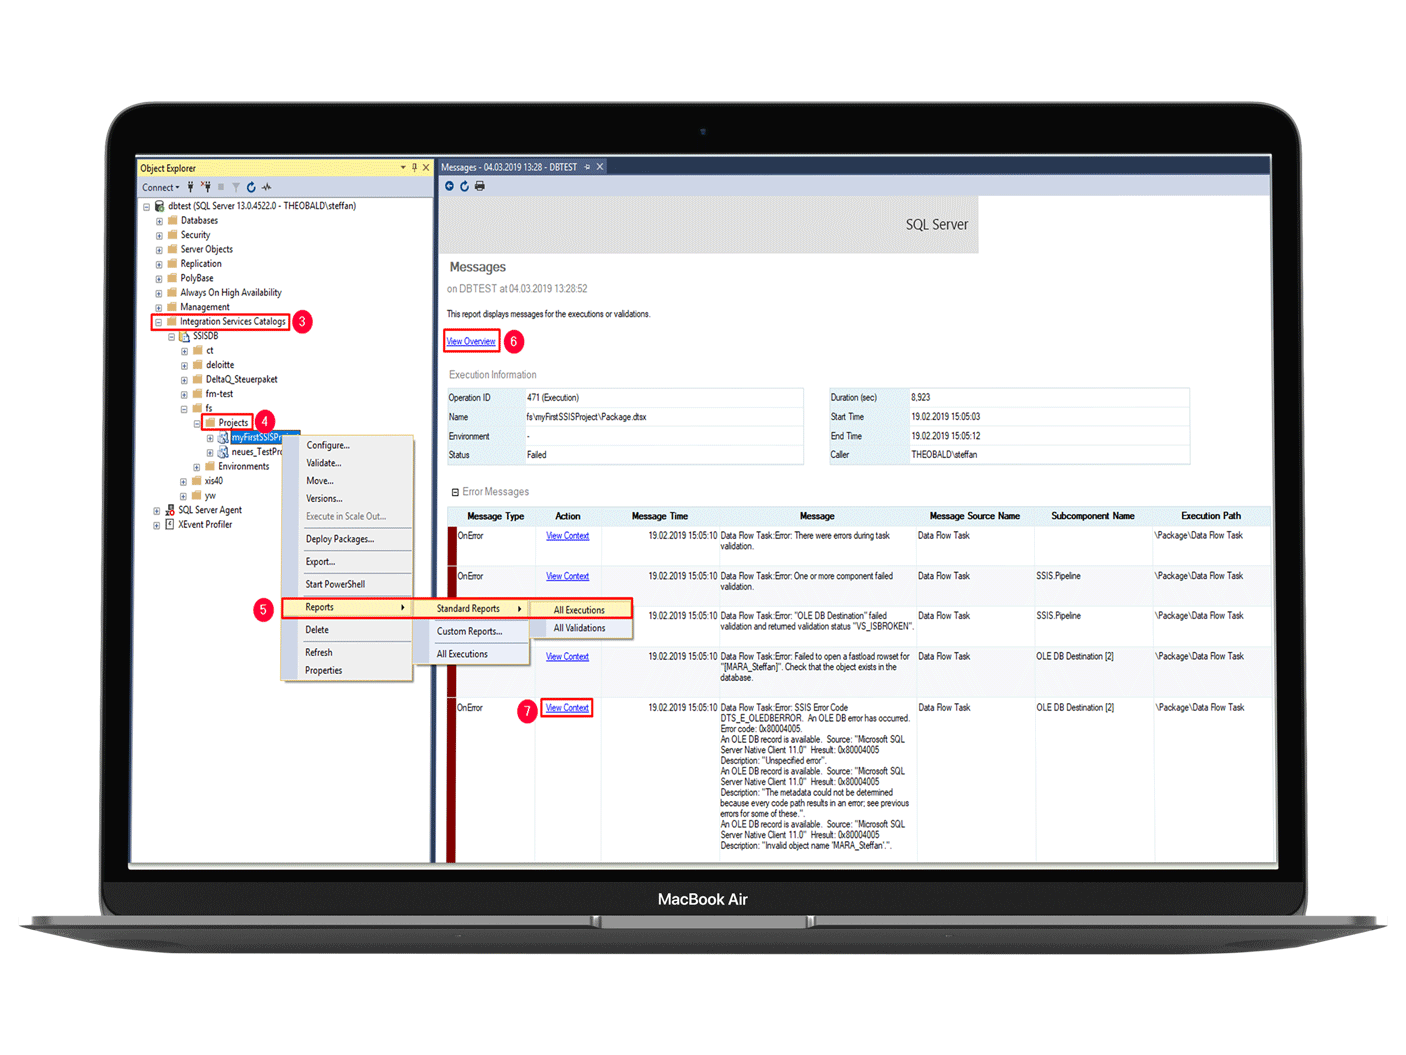This screenshot has height=1055, width=1406.
Task: Click the SSISDB catalog icon
Action: [x=185, y=337]
